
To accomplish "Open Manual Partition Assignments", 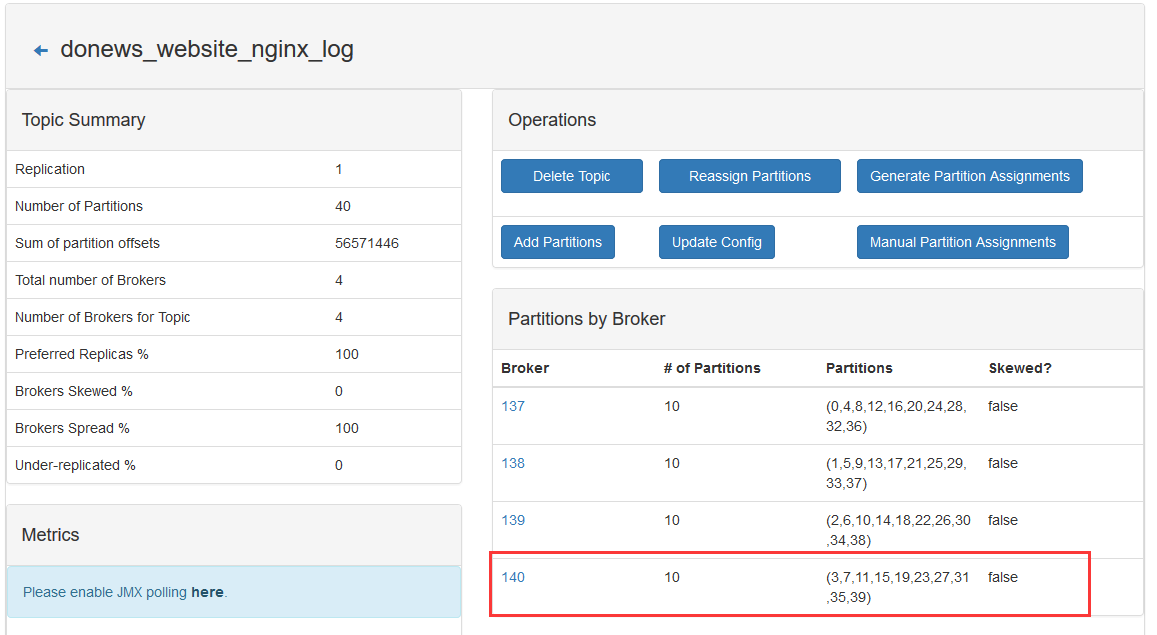I will click(962, 242).
